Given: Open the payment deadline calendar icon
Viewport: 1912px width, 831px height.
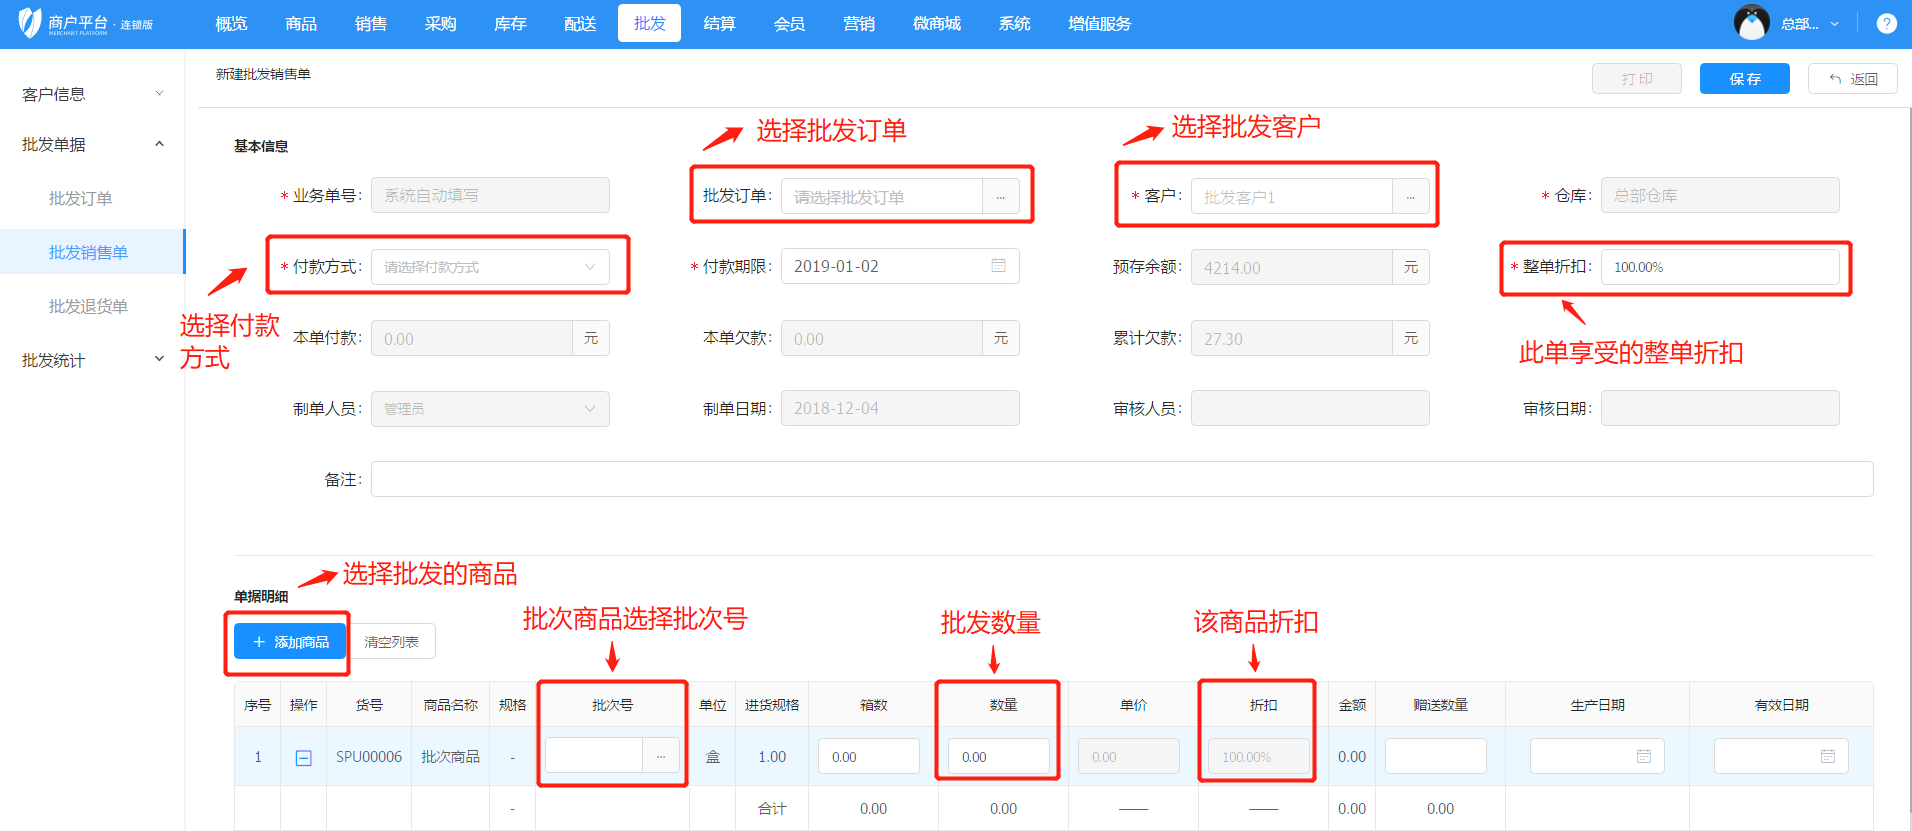Looking at the screenshot, I should 998,266.
